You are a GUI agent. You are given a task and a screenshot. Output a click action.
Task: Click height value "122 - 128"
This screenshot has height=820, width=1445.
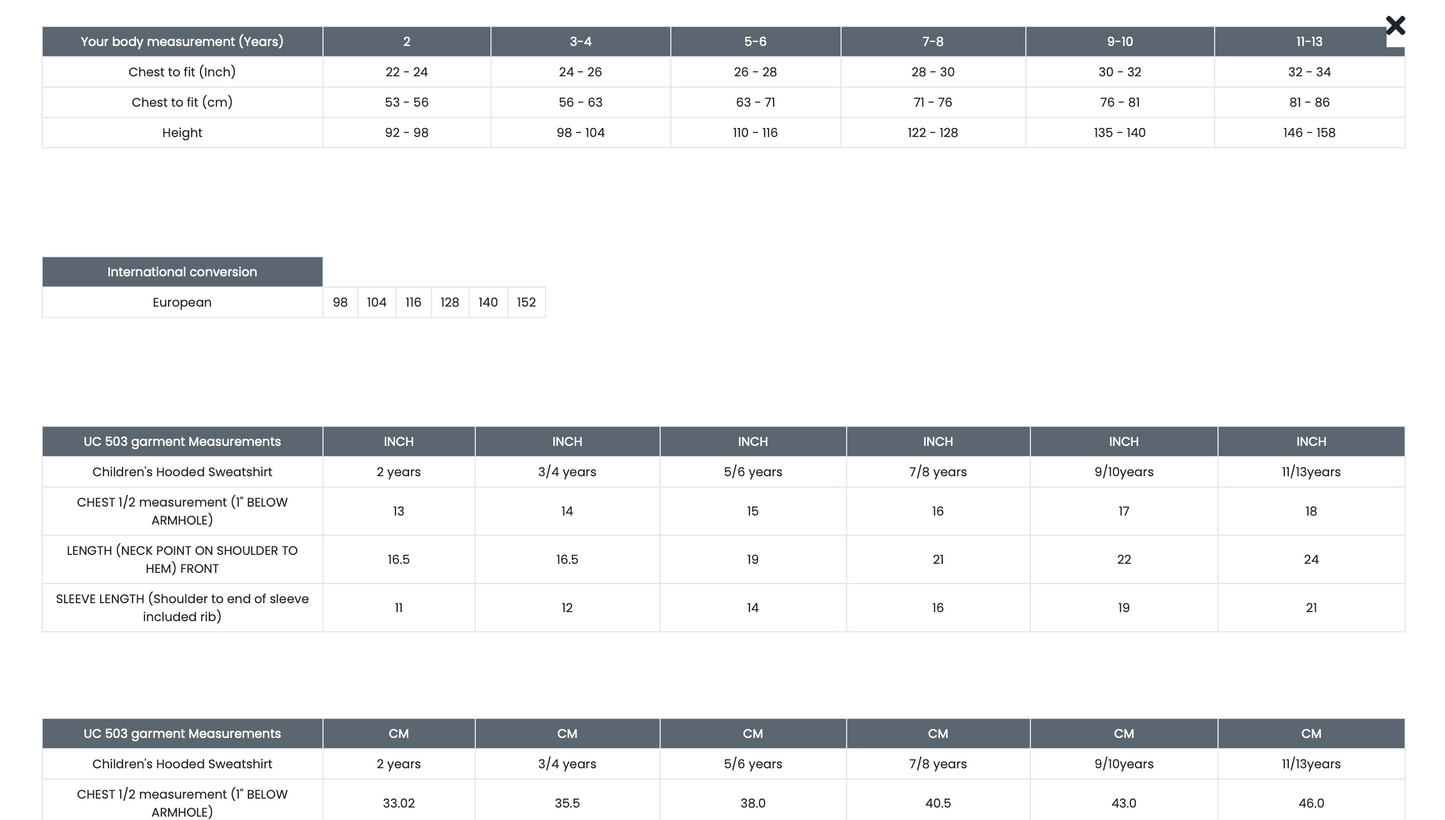(x=932, y=133)
